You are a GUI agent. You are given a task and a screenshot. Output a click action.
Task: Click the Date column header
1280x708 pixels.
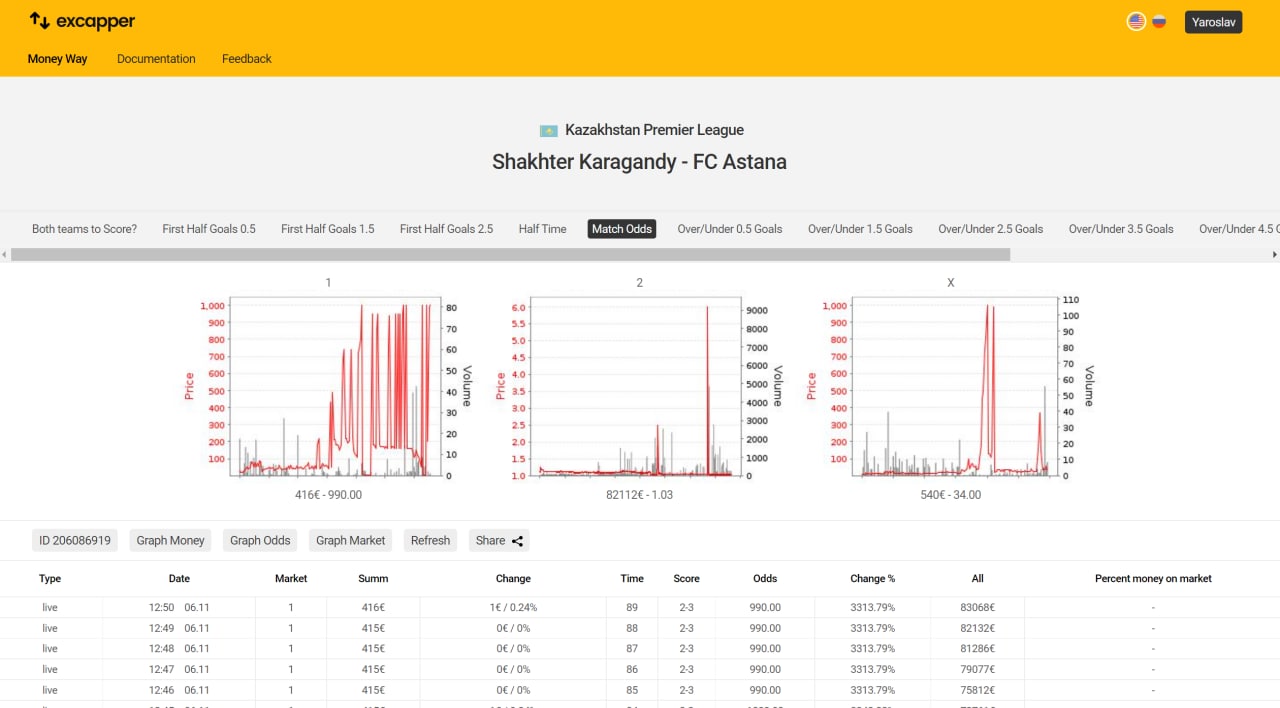tap(179, 579)
